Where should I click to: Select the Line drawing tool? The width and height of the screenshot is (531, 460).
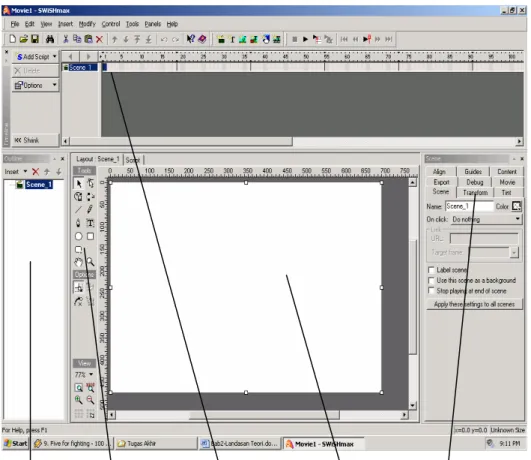click(x=78, y=209)
